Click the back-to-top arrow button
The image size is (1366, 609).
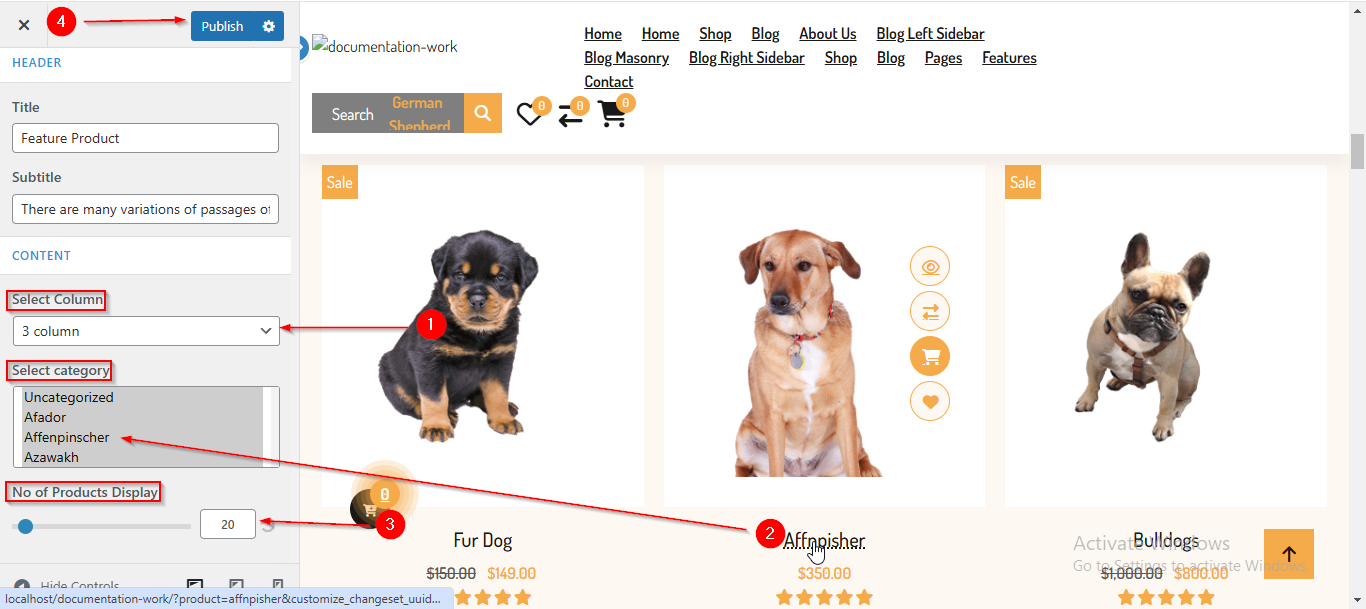pos(1289,554)
